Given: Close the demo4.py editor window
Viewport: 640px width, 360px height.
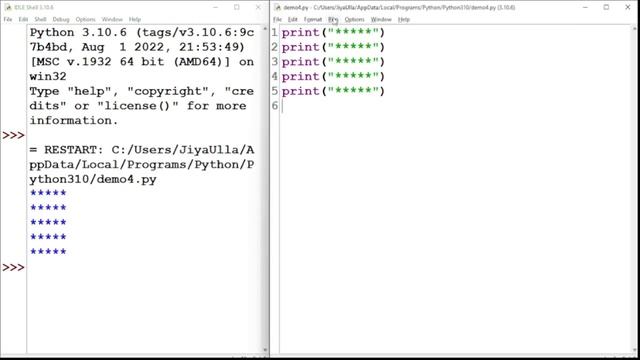Looking at the screenshot, I should pyautogui.click(x=628, y=7).
